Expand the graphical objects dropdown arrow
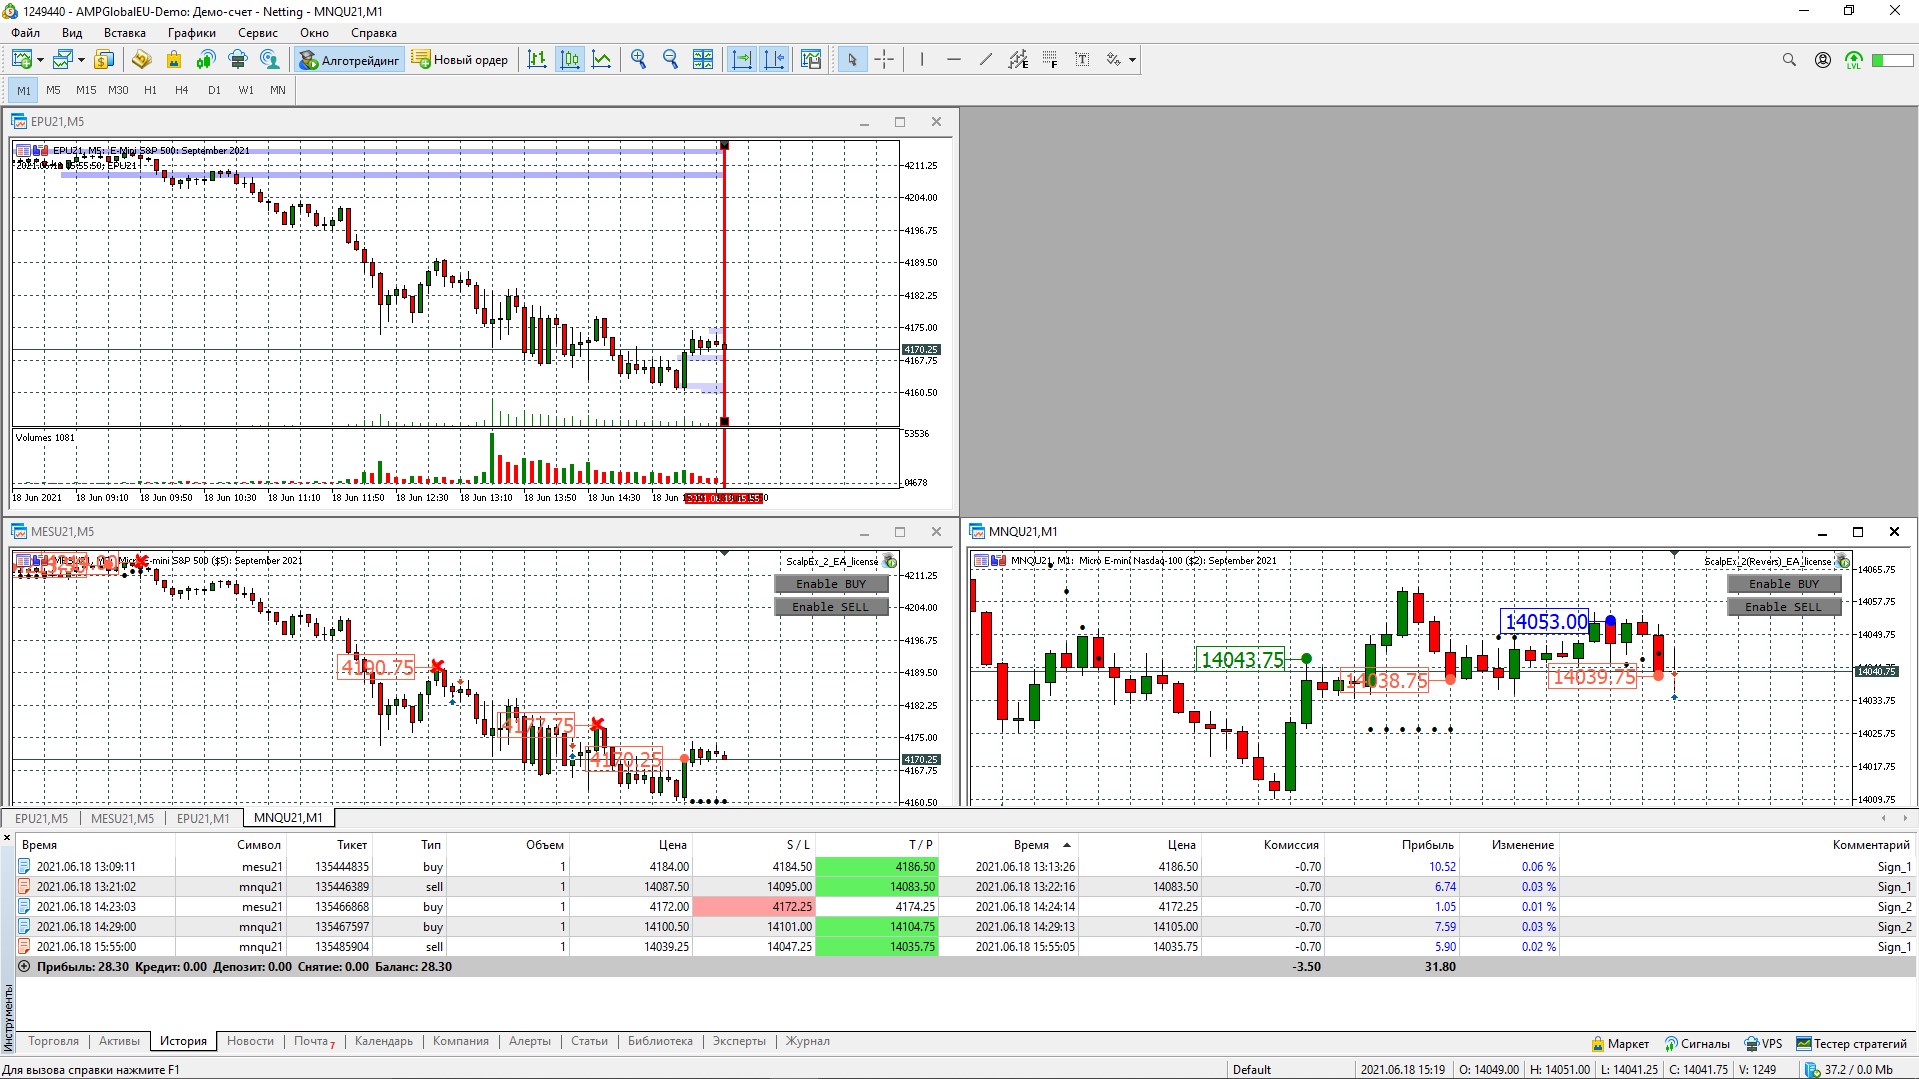Screen dimensions: 1919x1079 [1132, 60]
